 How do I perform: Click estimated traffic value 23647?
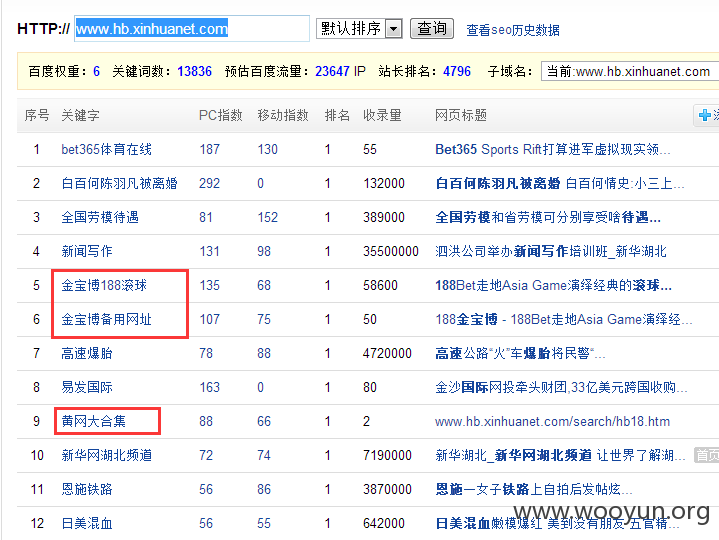point(332,72)
